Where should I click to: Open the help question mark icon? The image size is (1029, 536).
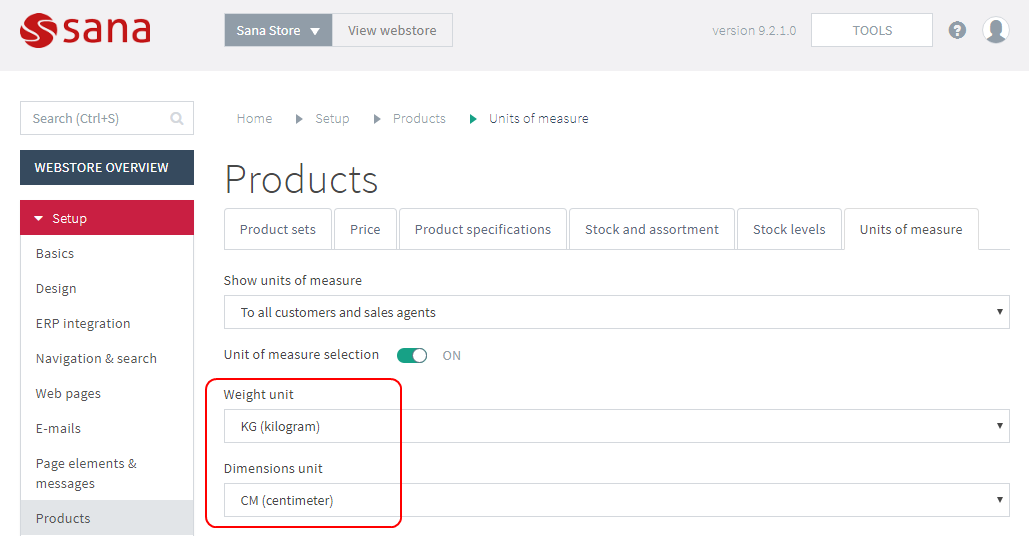pos(957,30)
